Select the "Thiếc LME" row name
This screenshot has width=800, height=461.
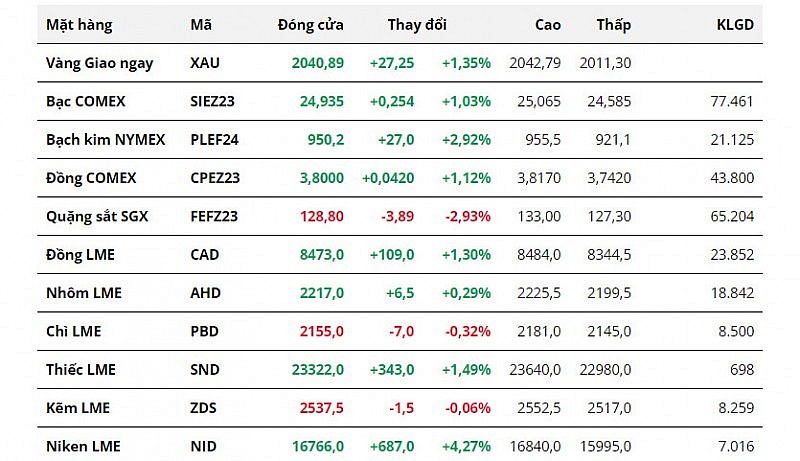81,370
